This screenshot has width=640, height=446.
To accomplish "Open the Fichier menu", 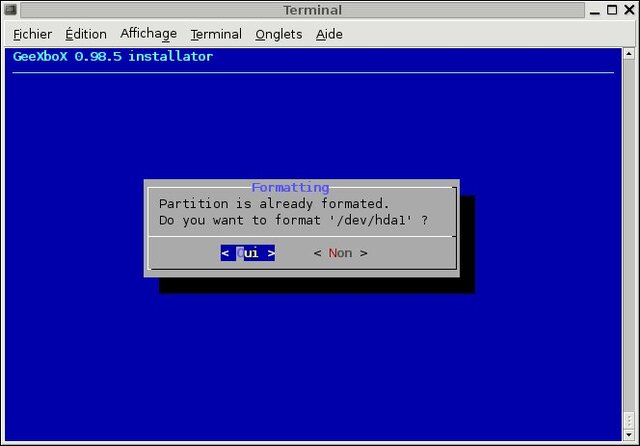I will [x=32, y=34].
